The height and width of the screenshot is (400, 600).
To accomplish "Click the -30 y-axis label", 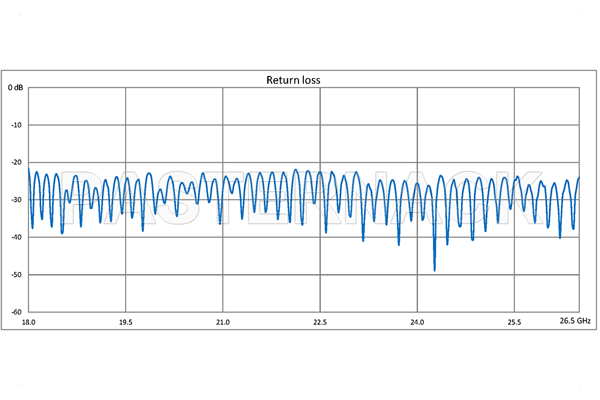I will (x=17, y=200).
